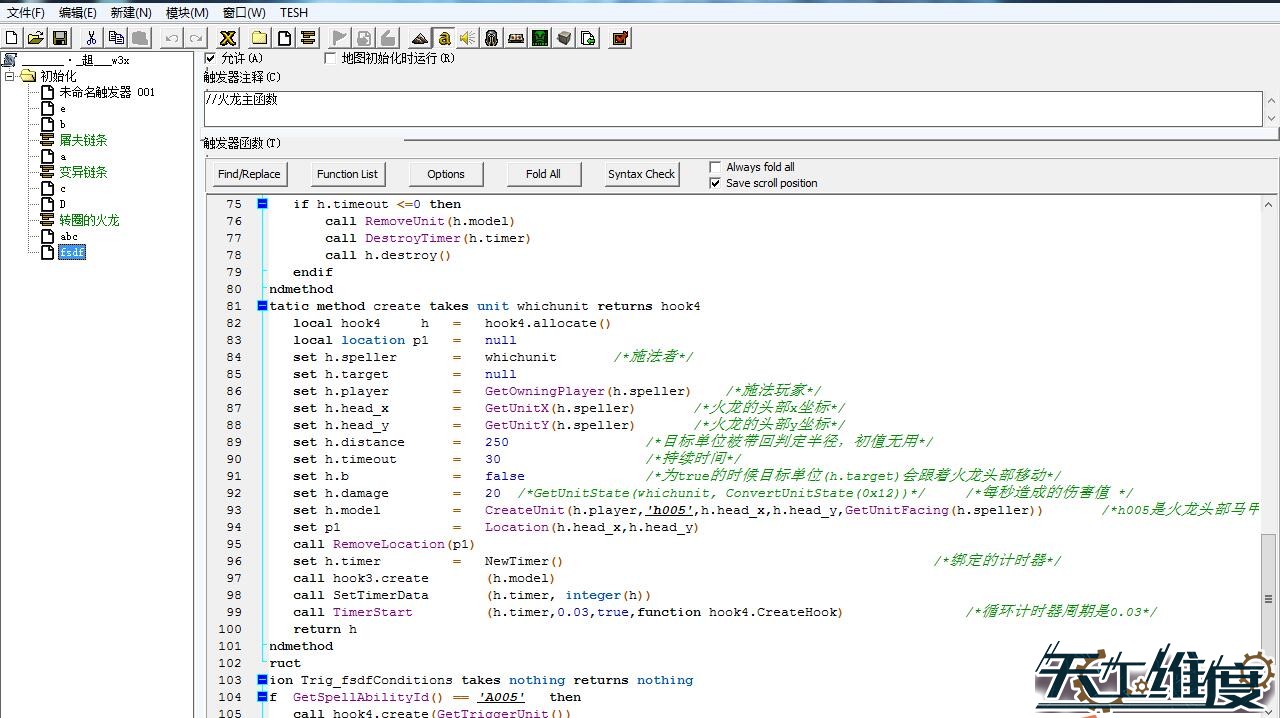This screenshot has width=1280, height=718.
Task: Check the Always fold all option
Action: click(715, 167)
